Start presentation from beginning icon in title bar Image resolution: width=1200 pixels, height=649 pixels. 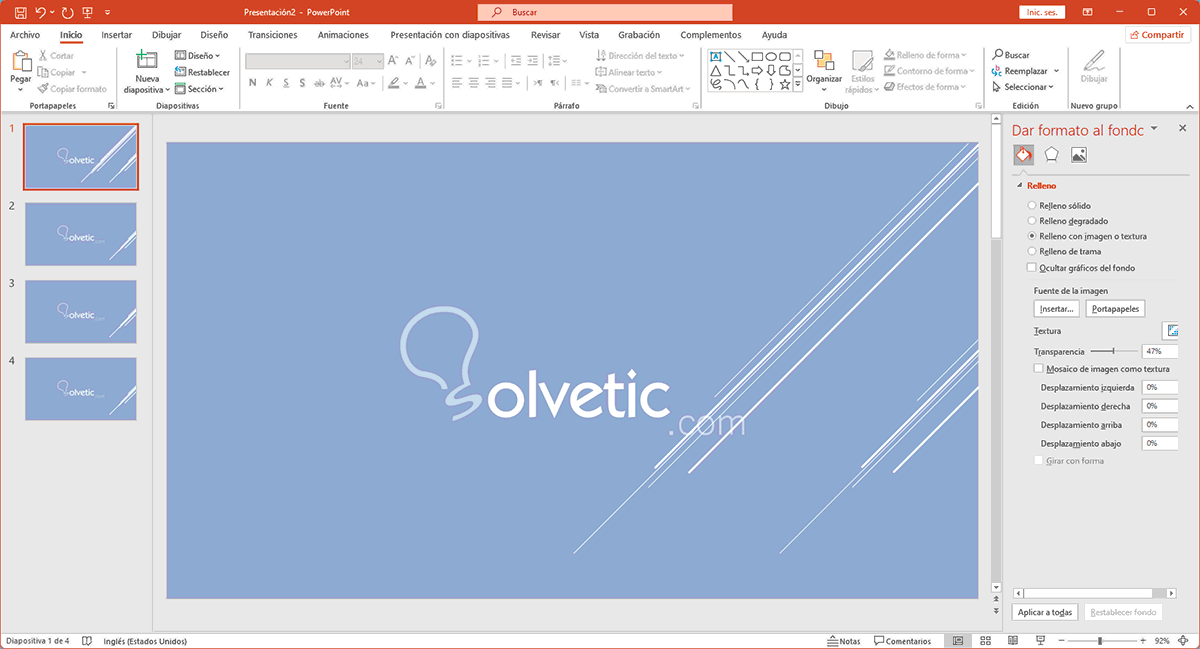(88, 12)
